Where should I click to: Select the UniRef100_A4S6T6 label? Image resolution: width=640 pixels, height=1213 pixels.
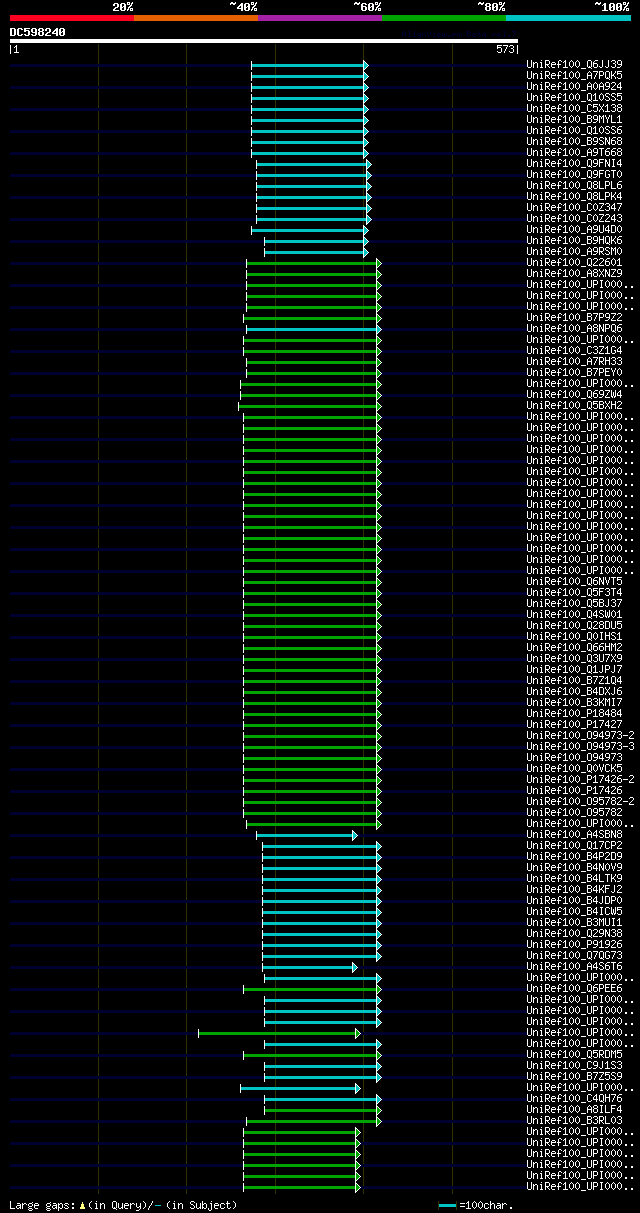pyautogui.click(x=574, y=966)
